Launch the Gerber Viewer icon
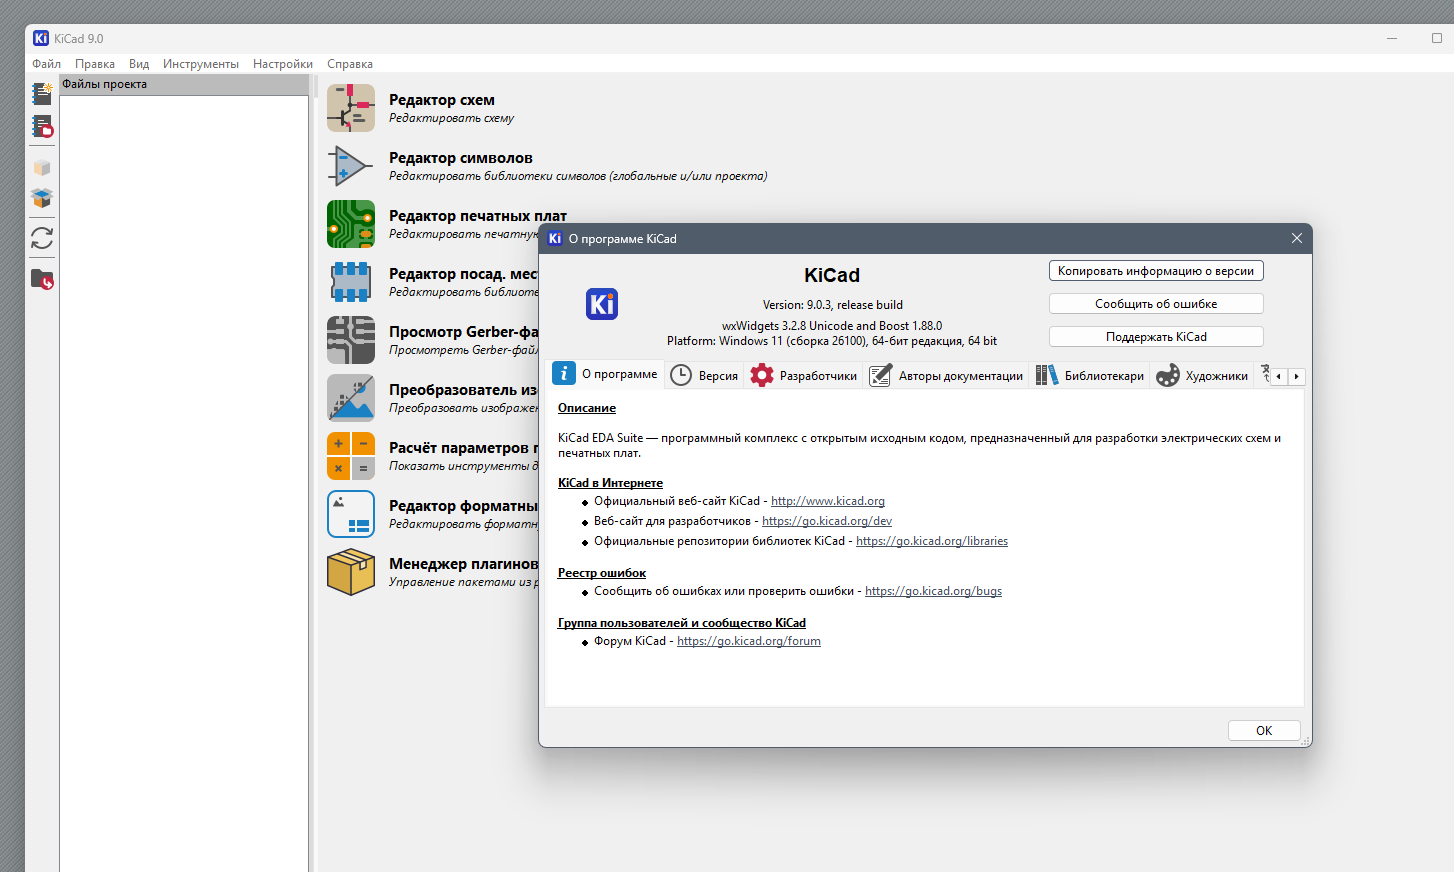The height and width of the screenshot is (872, 1454). [351, 340]
